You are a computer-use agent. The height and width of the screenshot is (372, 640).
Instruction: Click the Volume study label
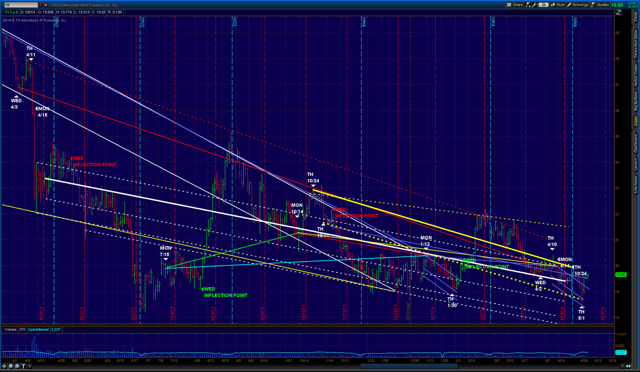pos(11,330)
